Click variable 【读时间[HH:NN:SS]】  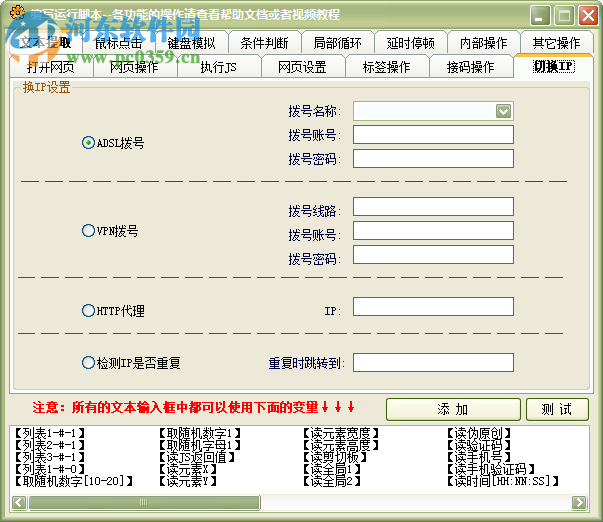pyautogui.click(x=503, y=481)
